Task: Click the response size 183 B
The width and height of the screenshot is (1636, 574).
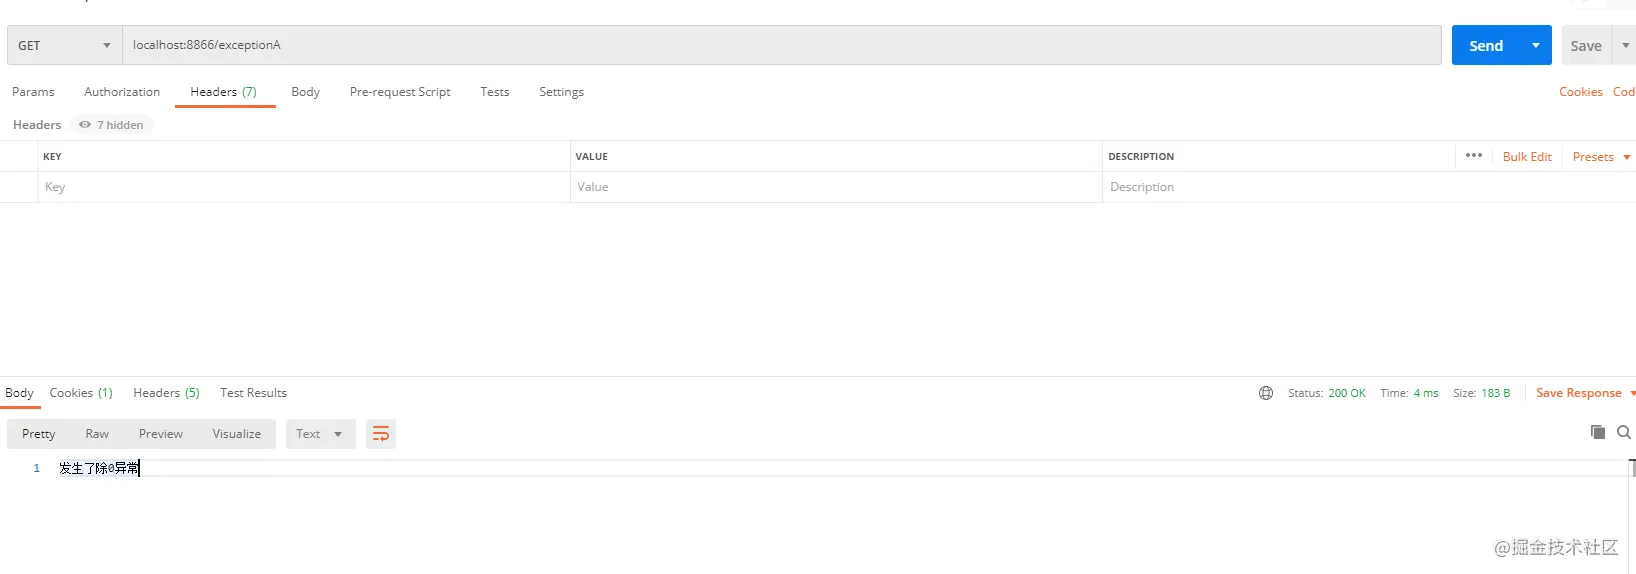Action: point(1495,393)
